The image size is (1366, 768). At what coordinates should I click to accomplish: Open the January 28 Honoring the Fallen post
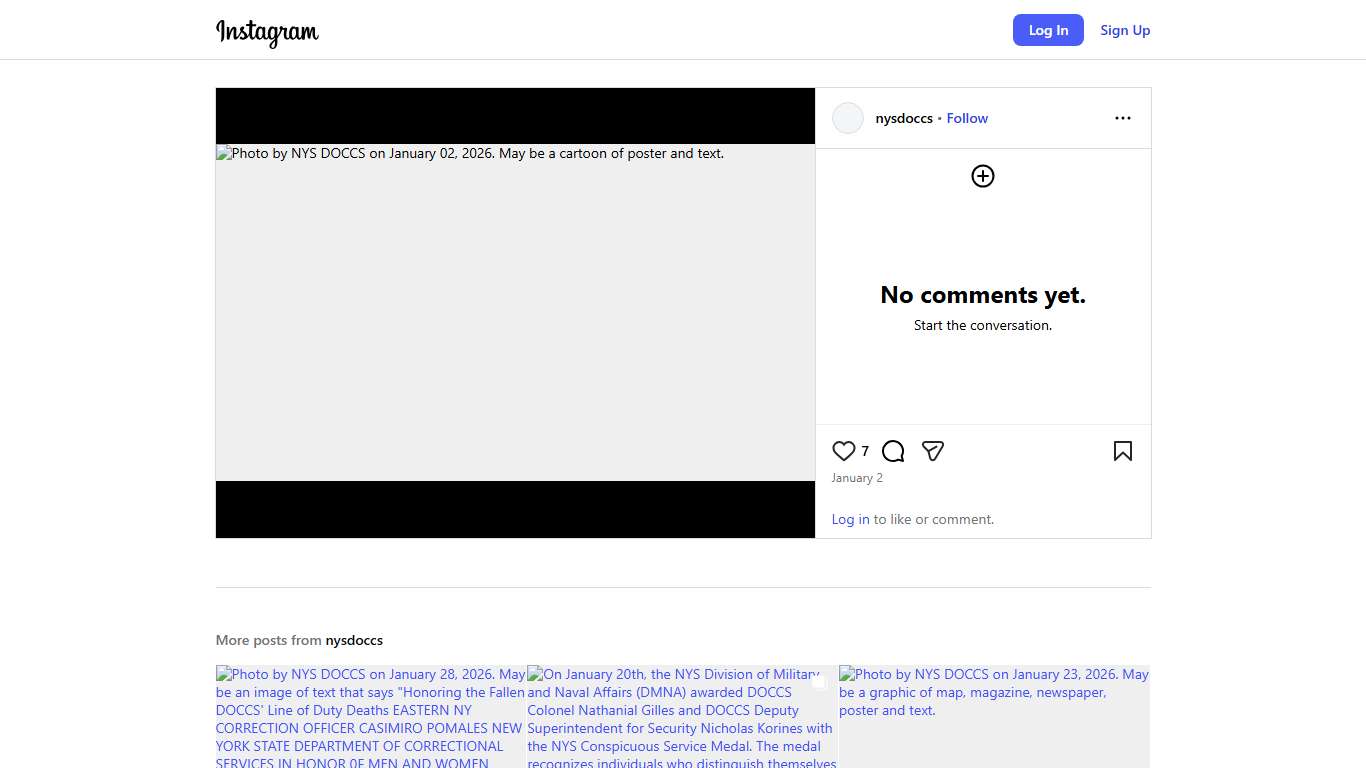[x=370, y=716]
